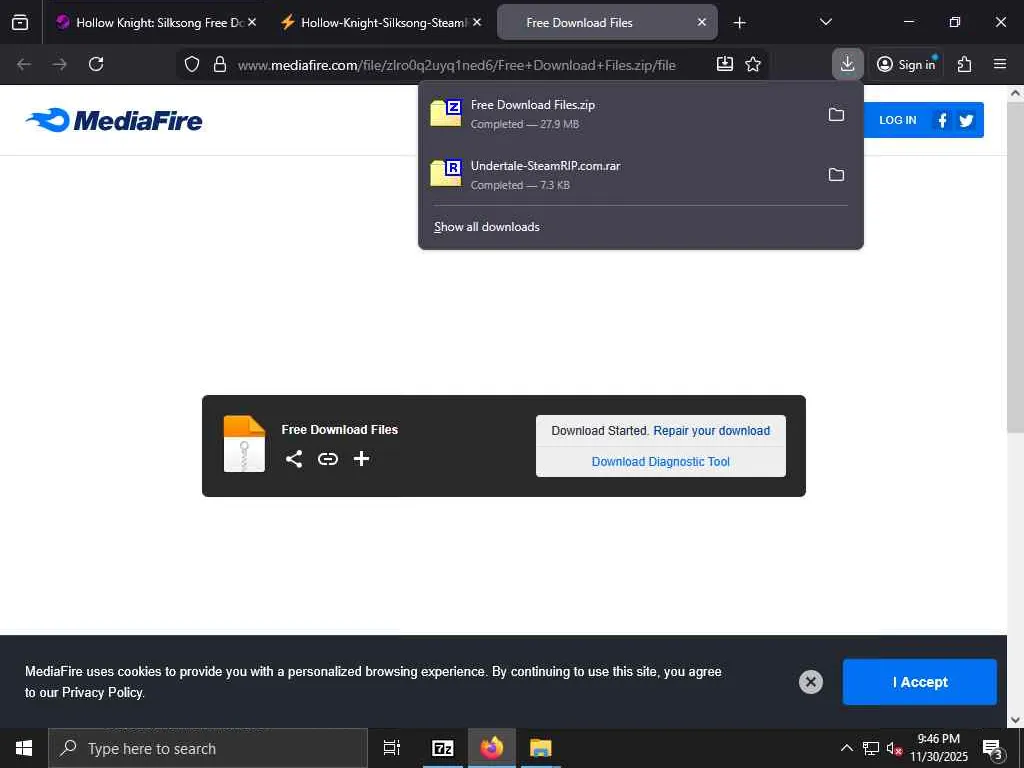Open the notifications action center

coord(993,748)
